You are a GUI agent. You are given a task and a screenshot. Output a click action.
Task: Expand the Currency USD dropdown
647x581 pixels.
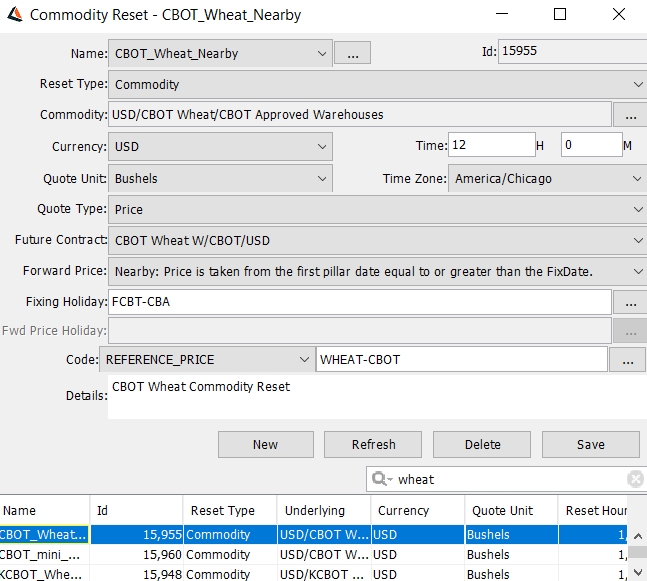(x=220, y=146)
